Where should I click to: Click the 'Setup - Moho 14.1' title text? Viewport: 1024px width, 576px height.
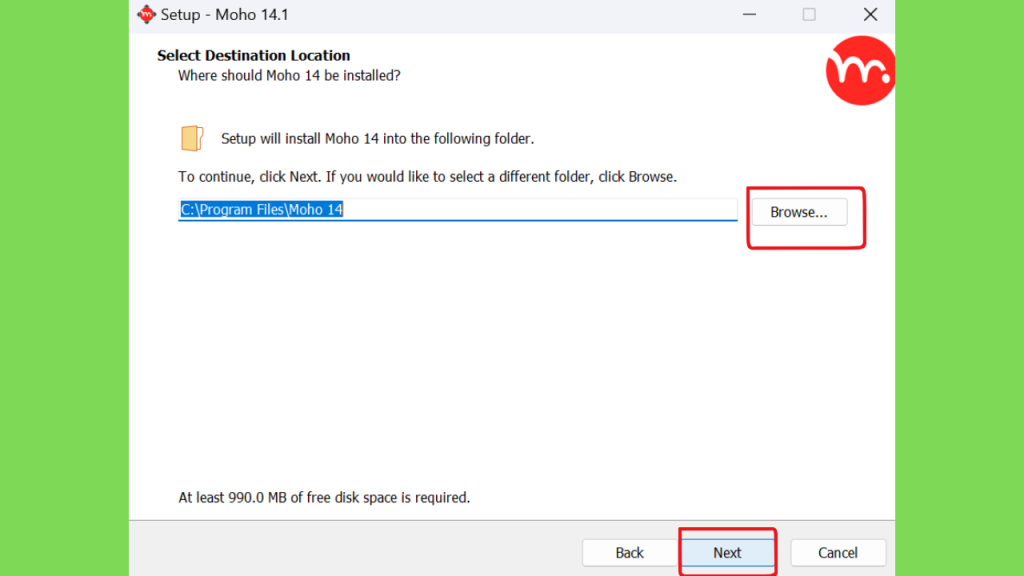(225, 14)
